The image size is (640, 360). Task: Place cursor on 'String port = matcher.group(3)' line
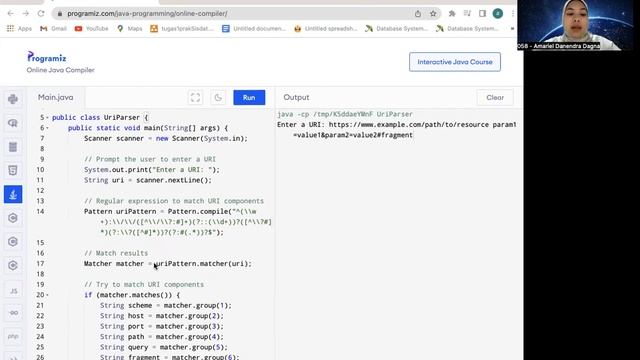pos(162,326)
